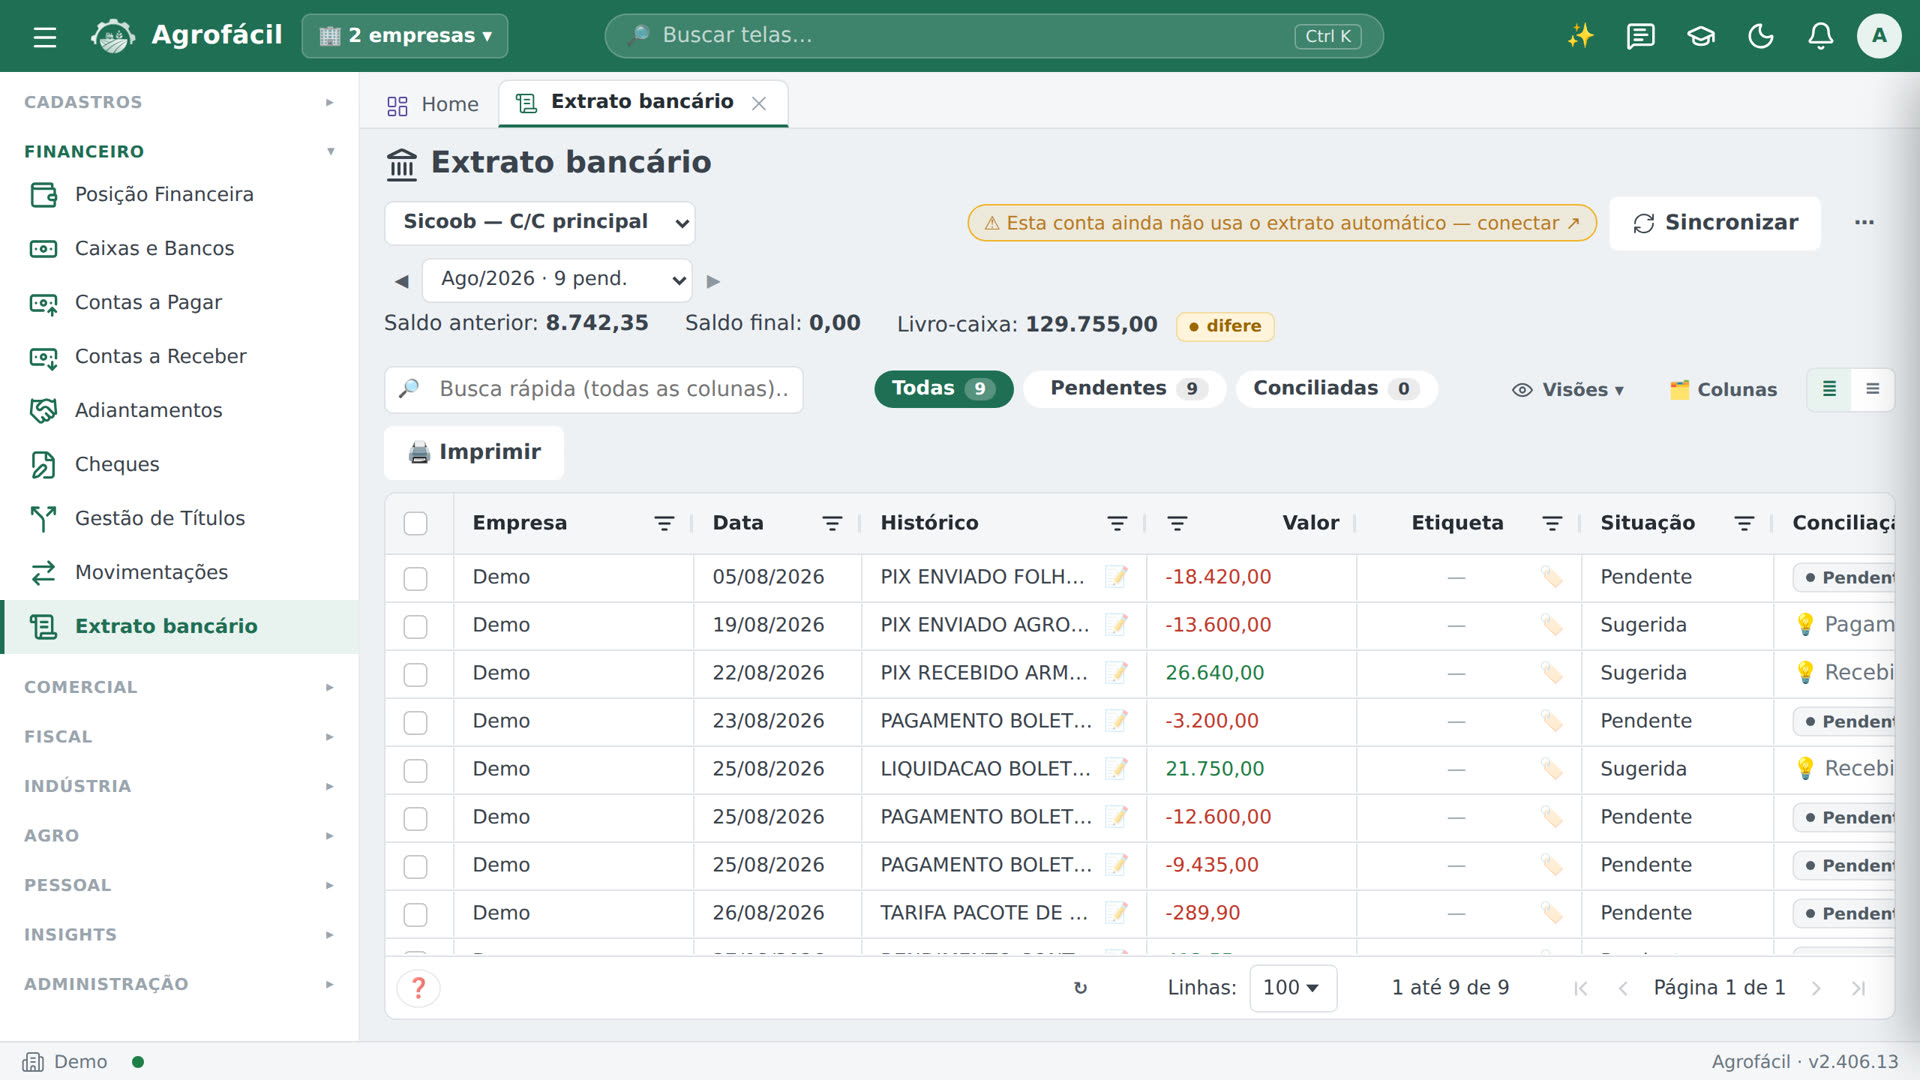Edit note on PIX RECEBIDO ARM row
The image size is (1920, 1080).
coord(1116,673)
